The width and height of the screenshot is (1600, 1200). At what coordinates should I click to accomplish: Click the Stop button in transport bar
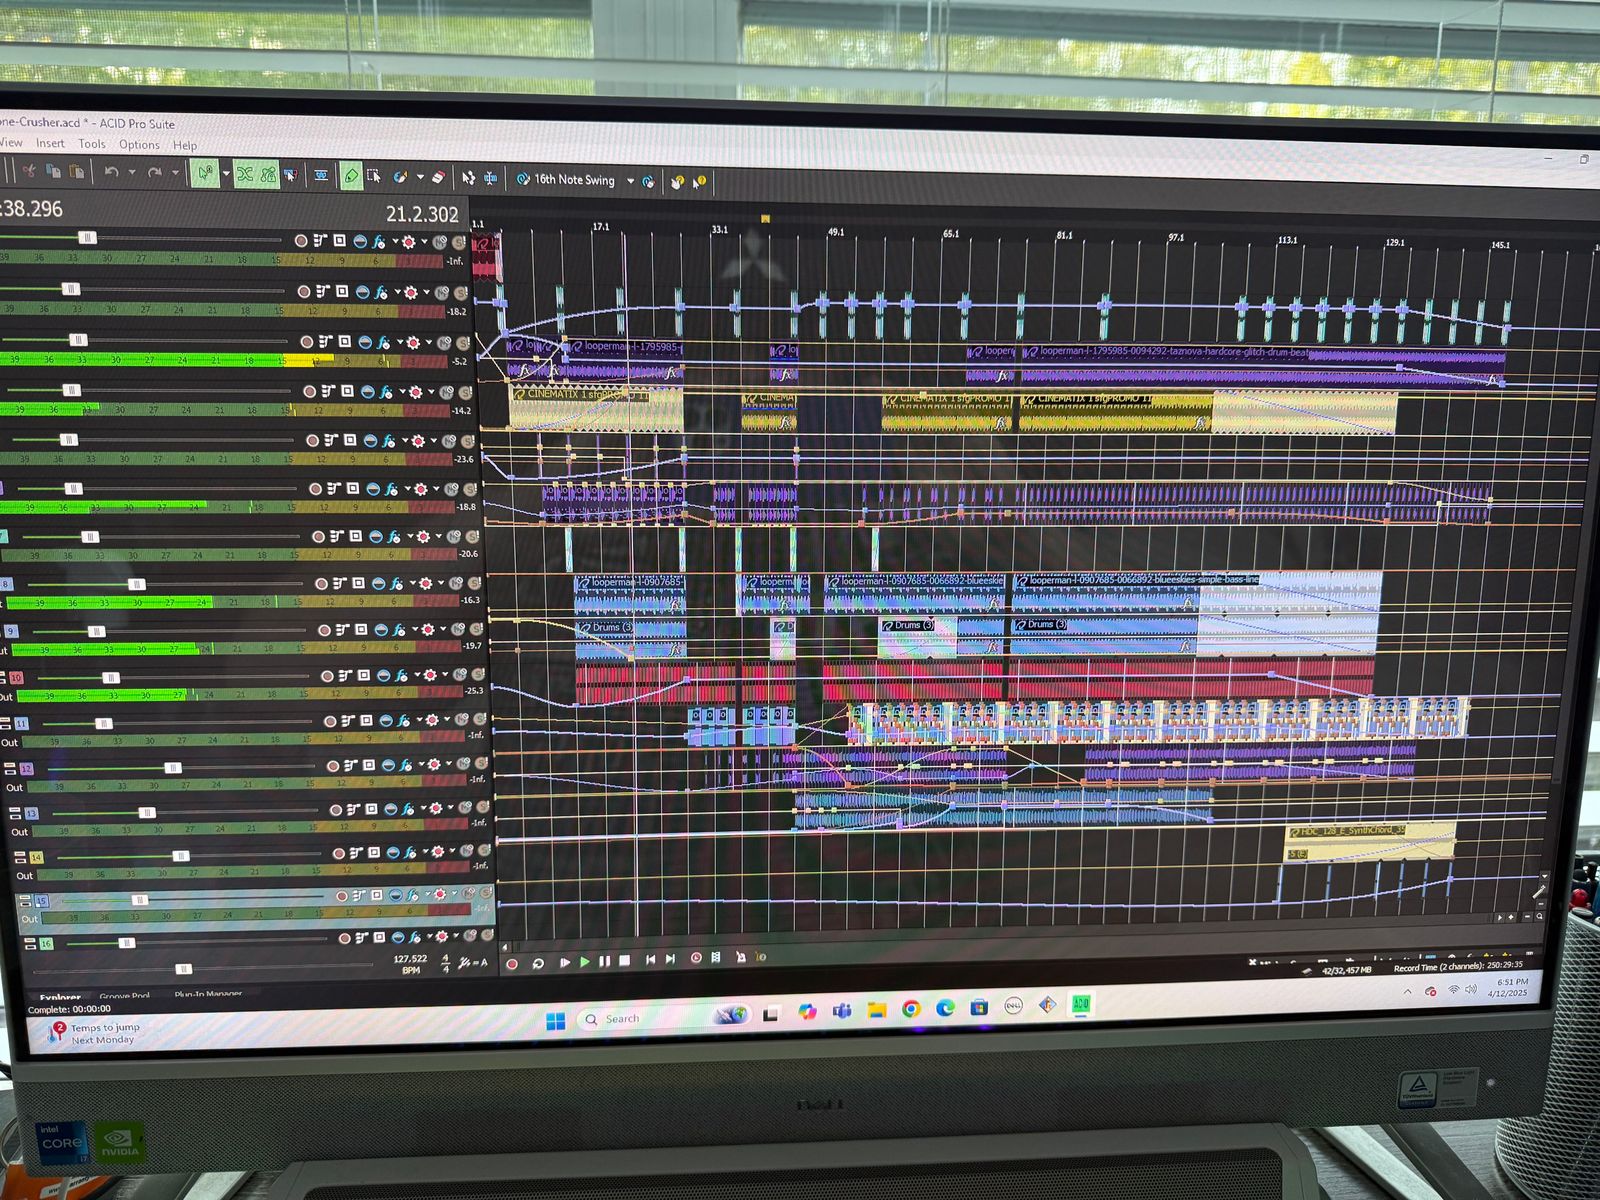tap(624, 960)
